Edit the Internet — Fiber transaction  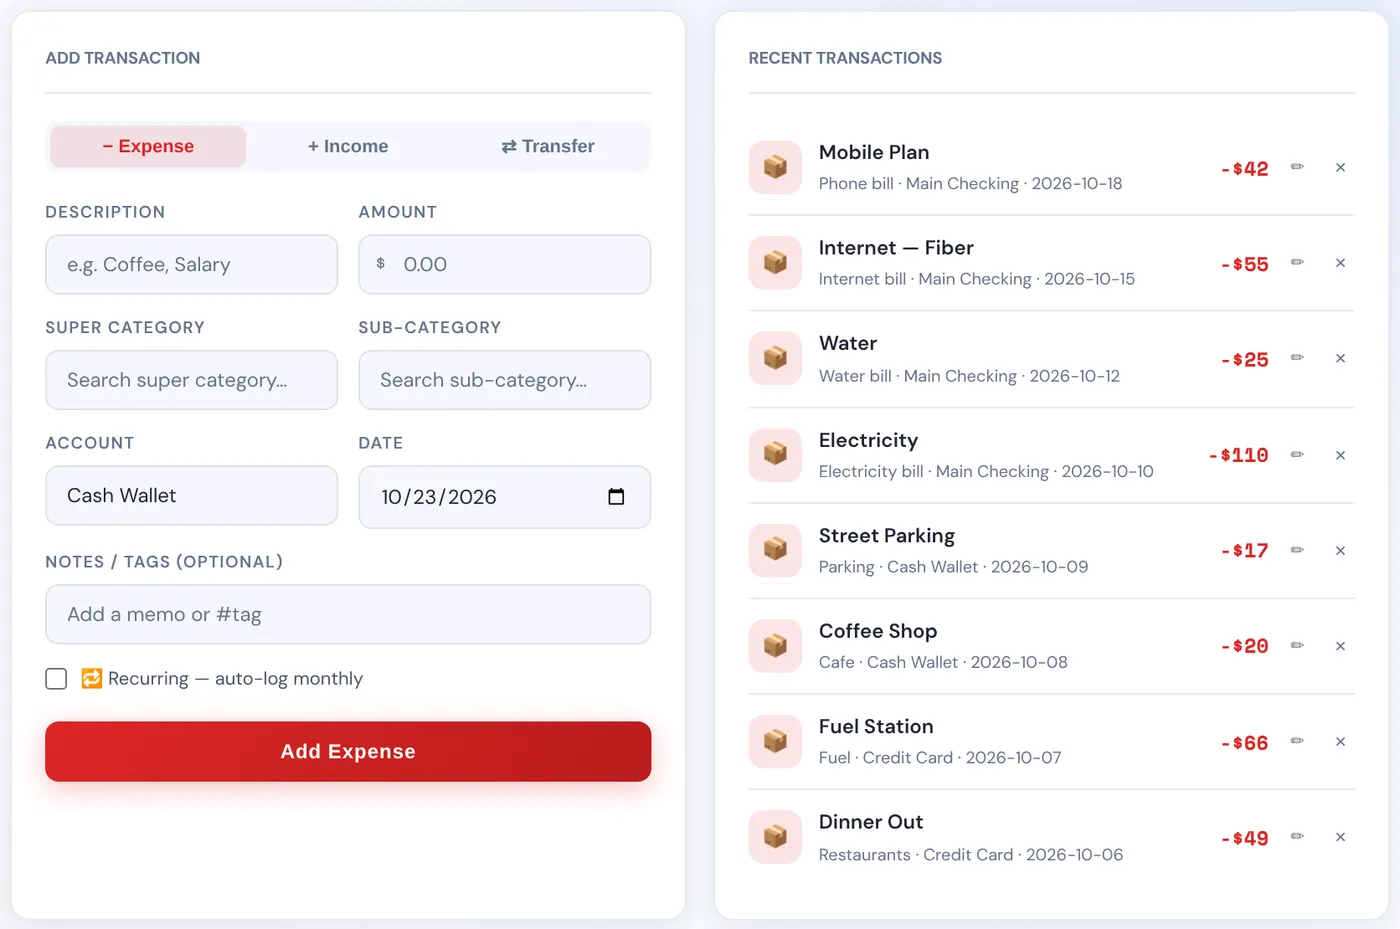[1297, 263]
